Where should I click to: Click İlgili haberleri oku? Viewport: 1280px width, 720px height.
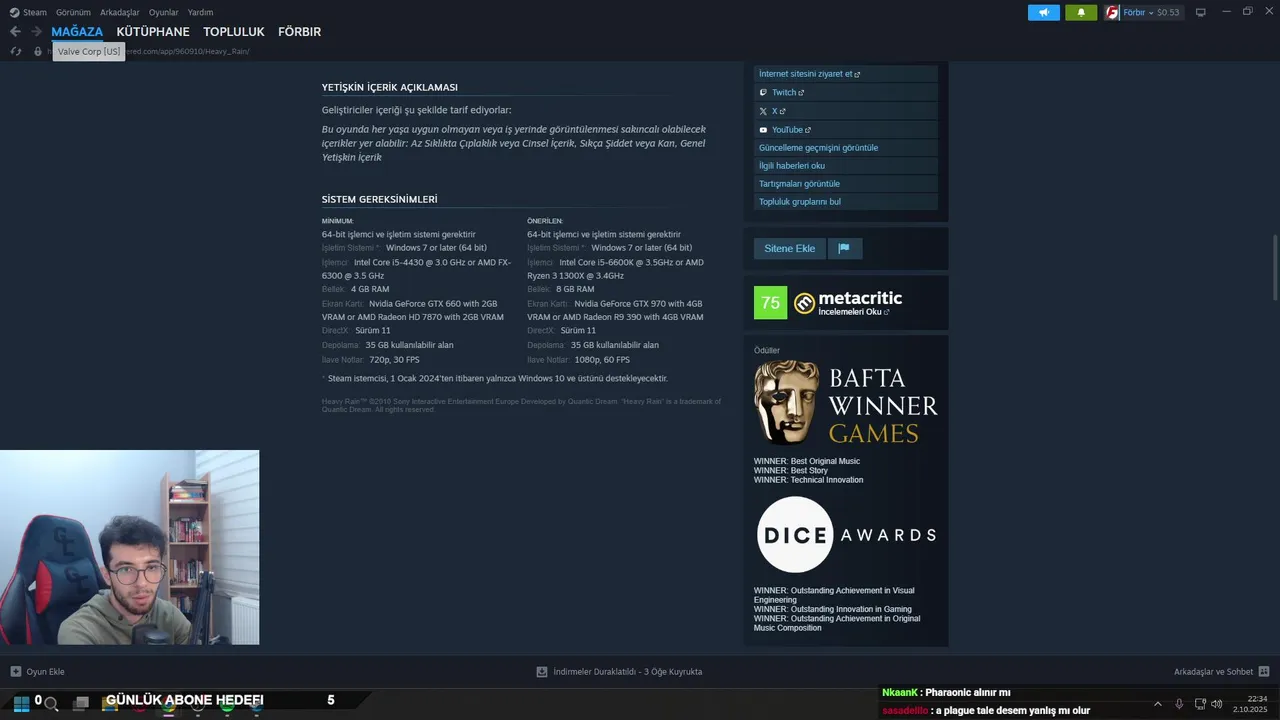pyautogui.click(x=845, y=166)
